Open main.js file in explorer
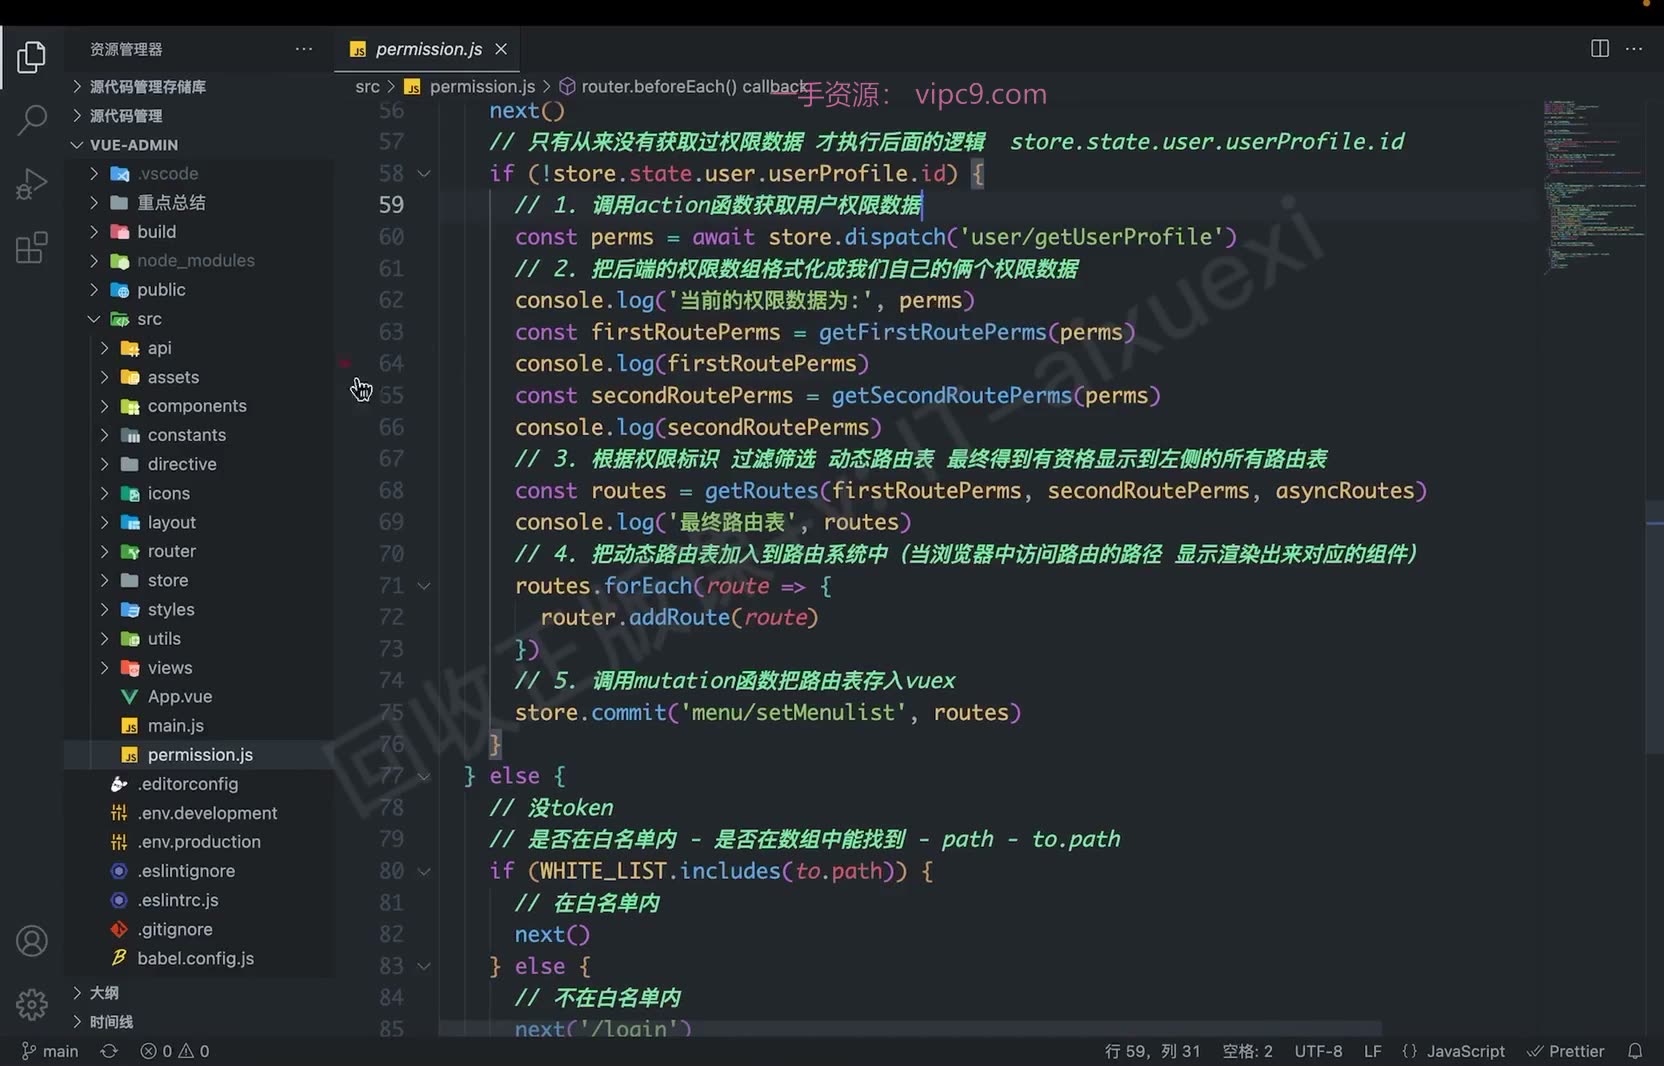Viewport: 1664px width, 1066px height. [176, 725]
